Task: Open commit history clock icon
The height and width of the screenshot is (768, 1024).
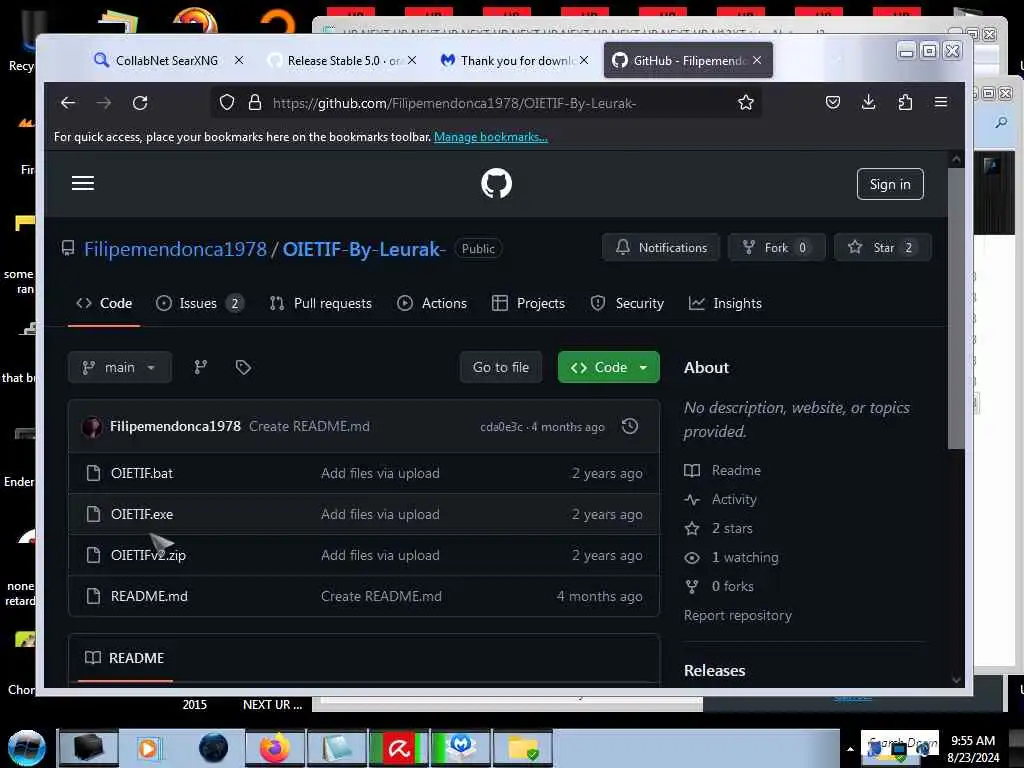Action: pyautogui.click(x=630, y=426)
